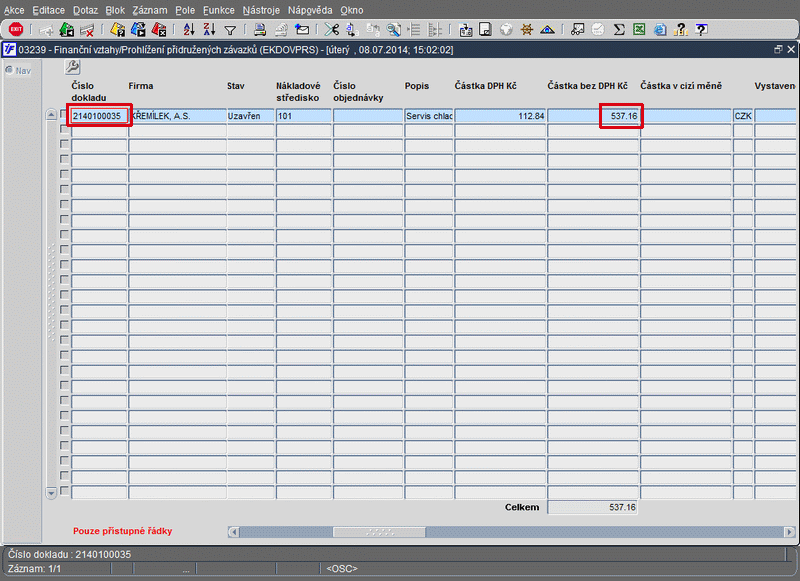
Task: Click the record list scroll-up arrow
Action: [x=51, y=115]
